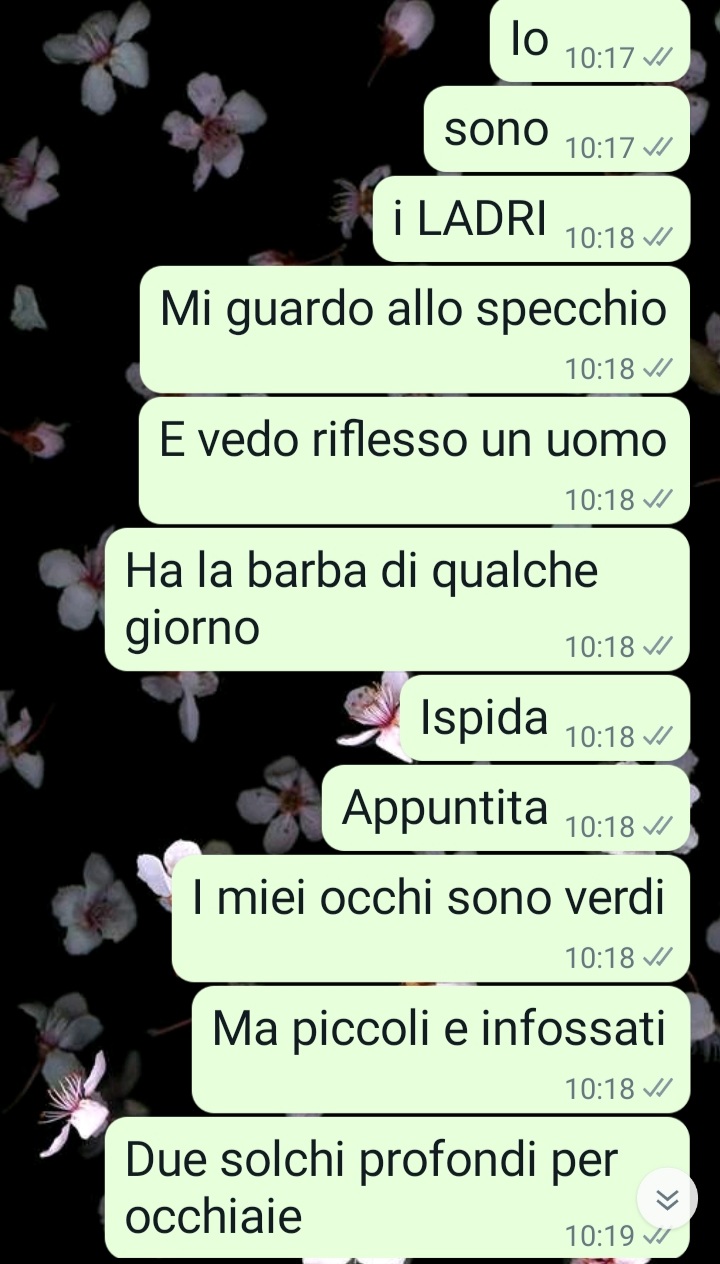Tap read checkmarks on the 'Appuntita' message
This screenshot has height=1264, width=720.
coord(657,827)
